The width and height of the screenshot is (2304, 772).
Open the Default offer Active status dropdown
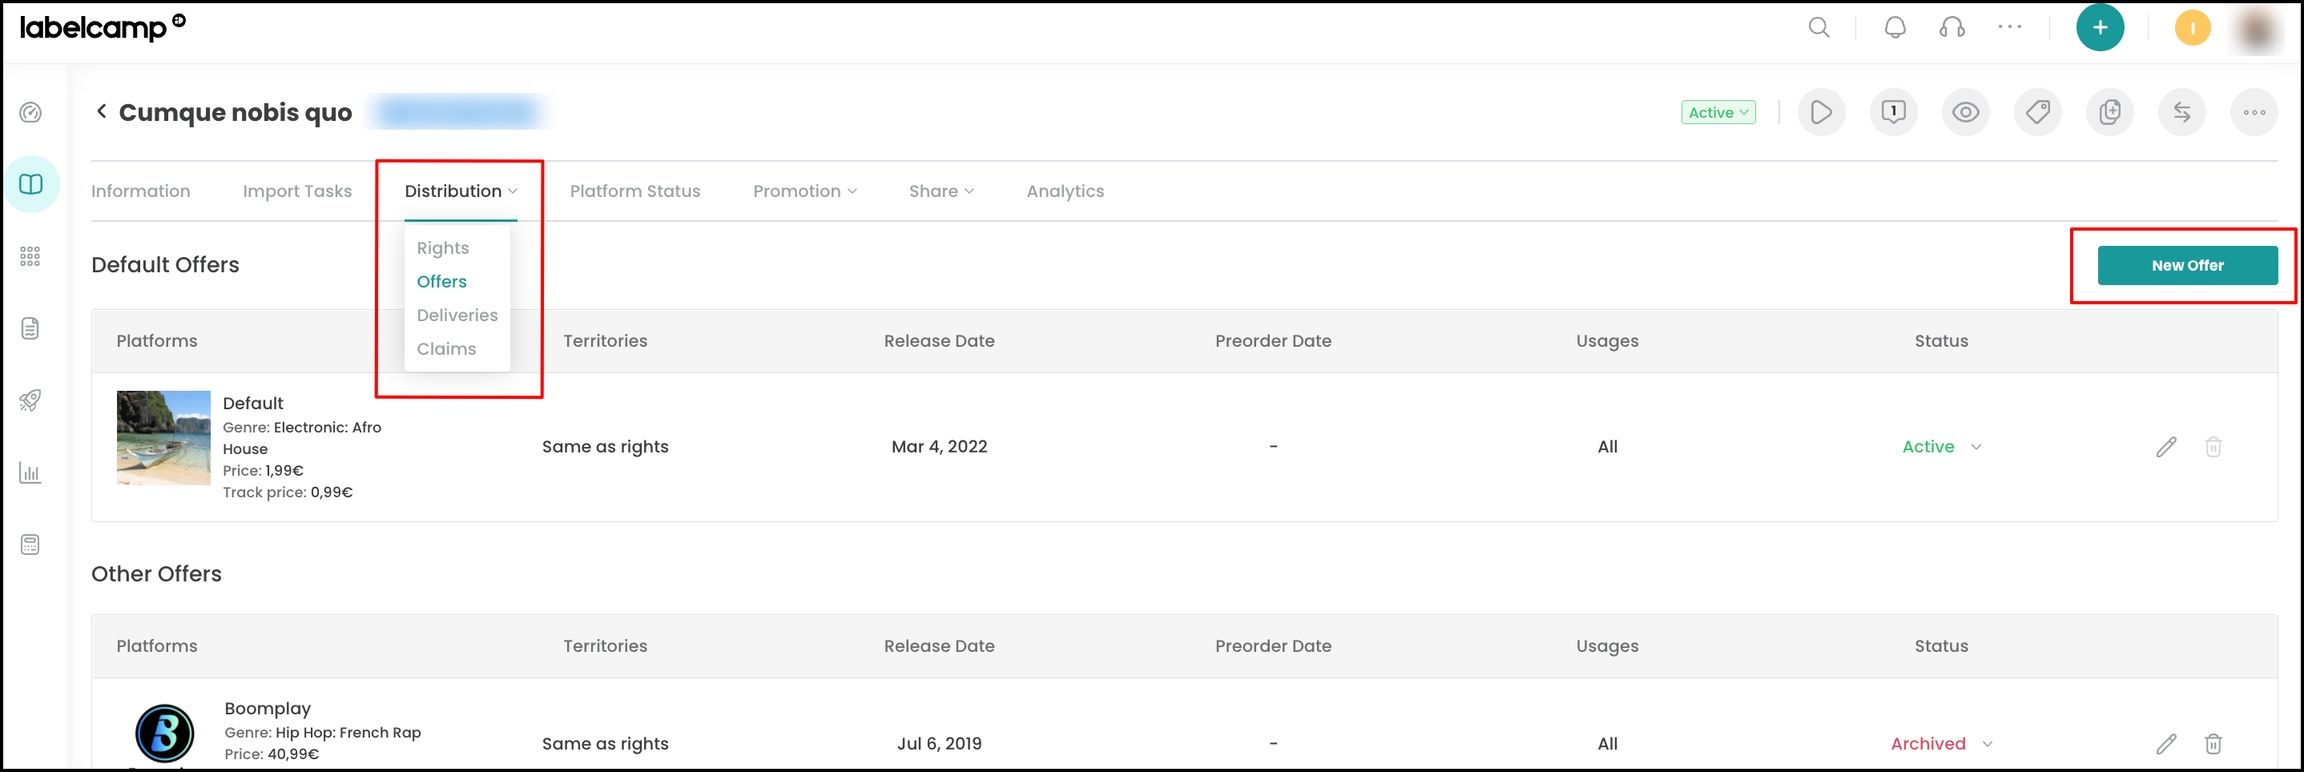pos(1941,447)
